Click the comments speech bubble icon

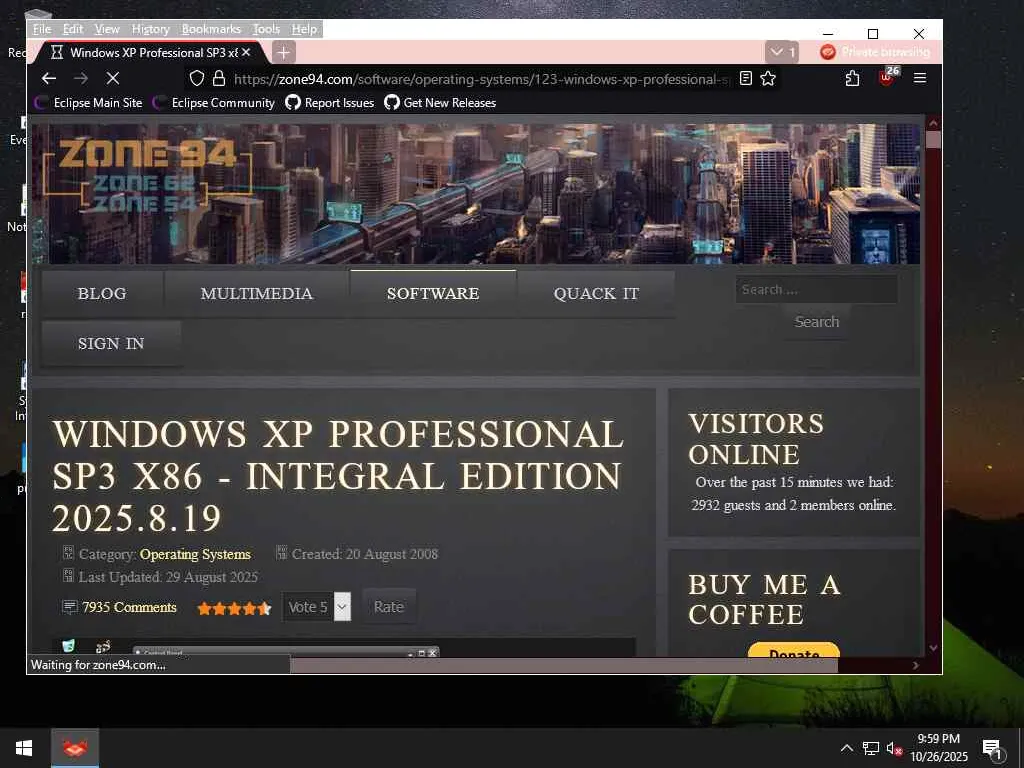tap(69, 607)
